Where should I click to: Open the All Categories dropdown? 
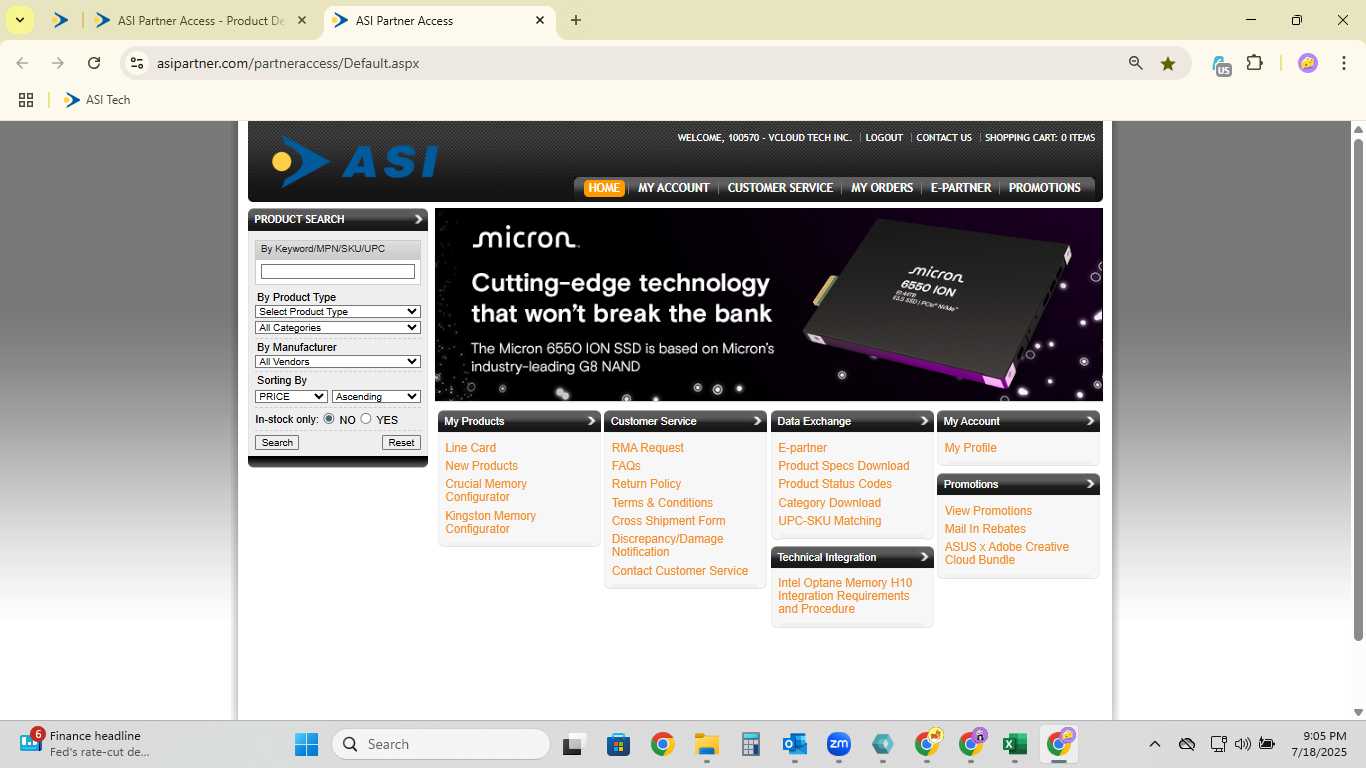click(x=338, y=328)
